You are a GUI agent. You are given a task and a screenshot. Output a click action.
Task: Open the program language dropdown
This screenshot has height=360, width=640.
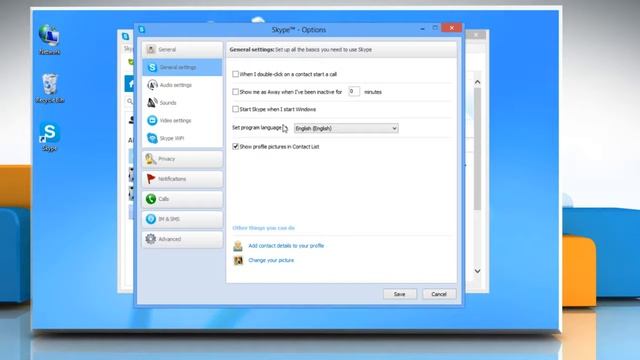coord(346,128)
